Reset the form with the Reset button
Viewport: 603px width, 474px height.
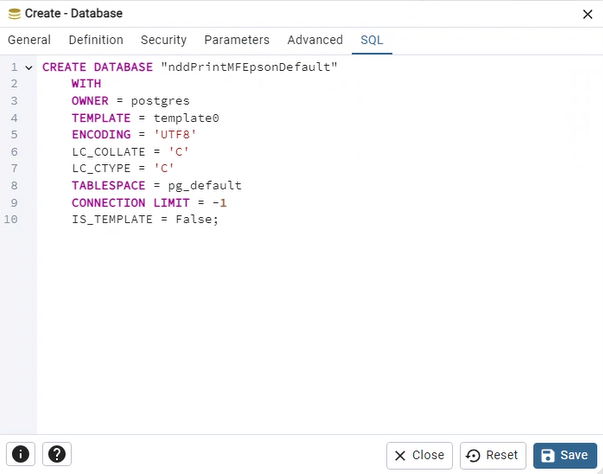[x=492, y=455]
